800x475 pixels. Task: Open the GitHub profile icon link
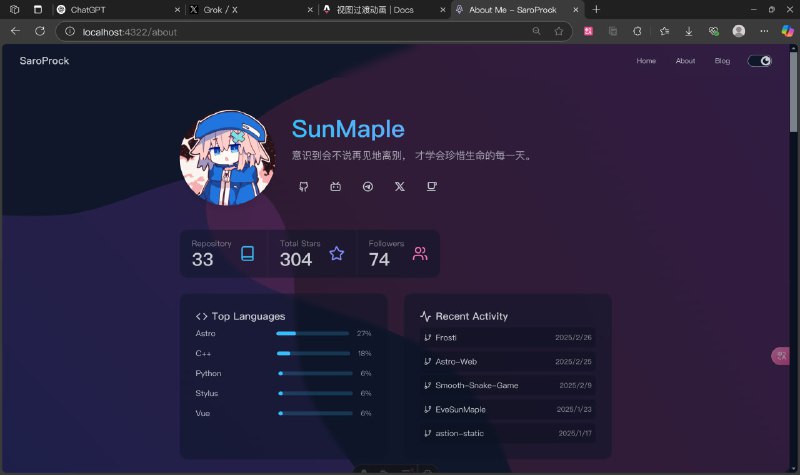(x=304, y=186)
